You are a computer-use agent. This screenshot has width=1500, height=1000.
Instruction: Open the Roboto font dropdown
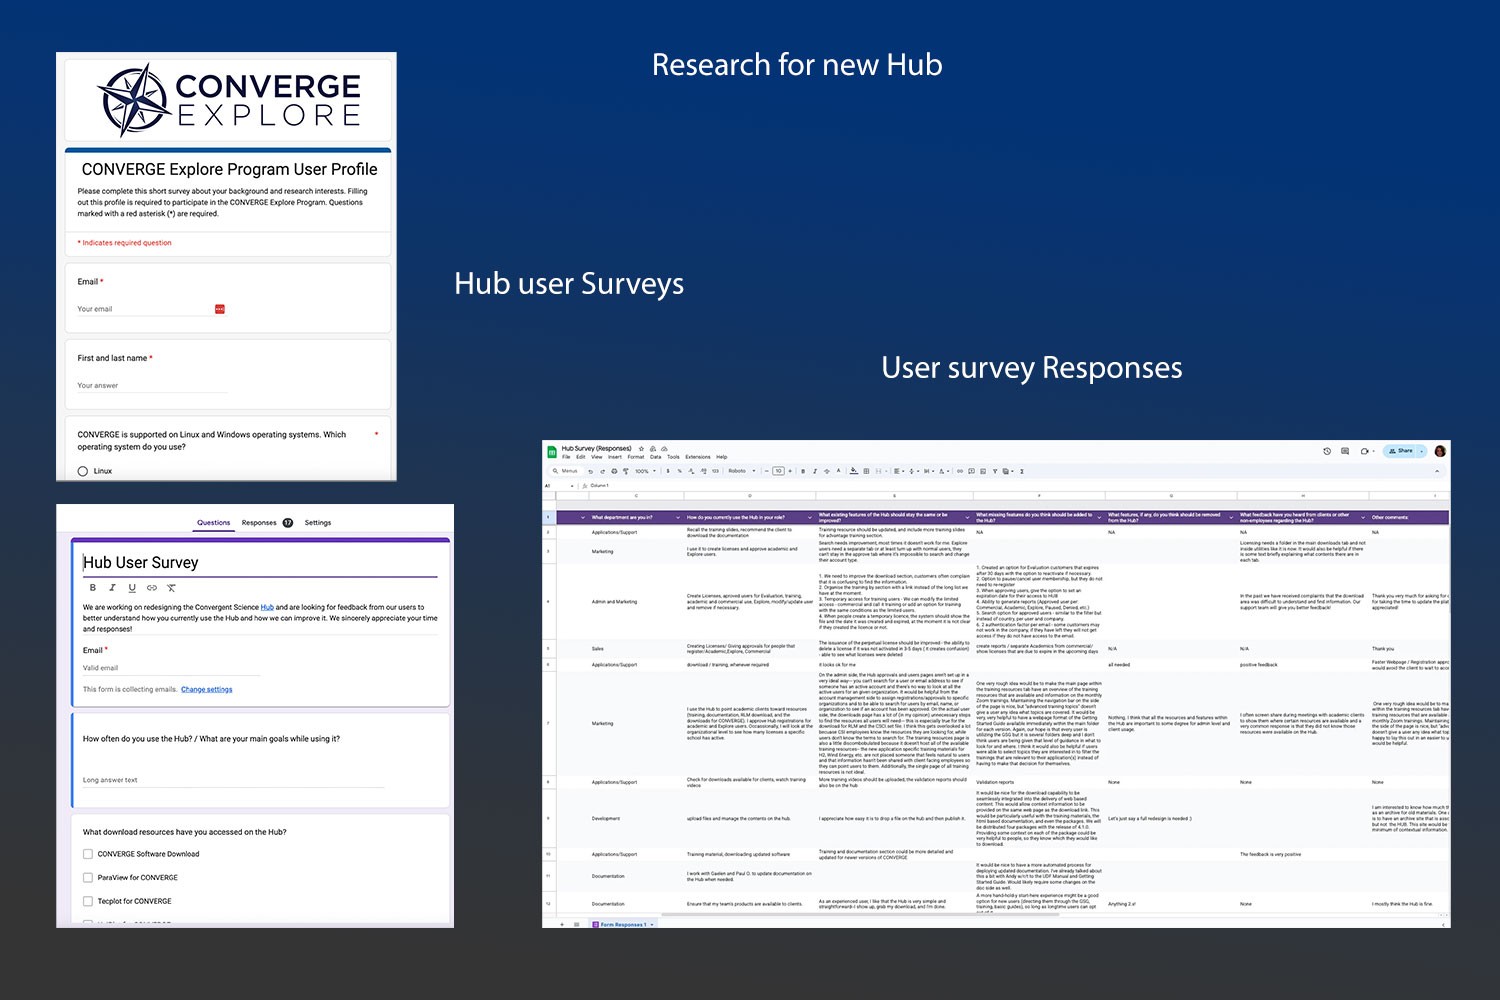click(x=742, y=471)
